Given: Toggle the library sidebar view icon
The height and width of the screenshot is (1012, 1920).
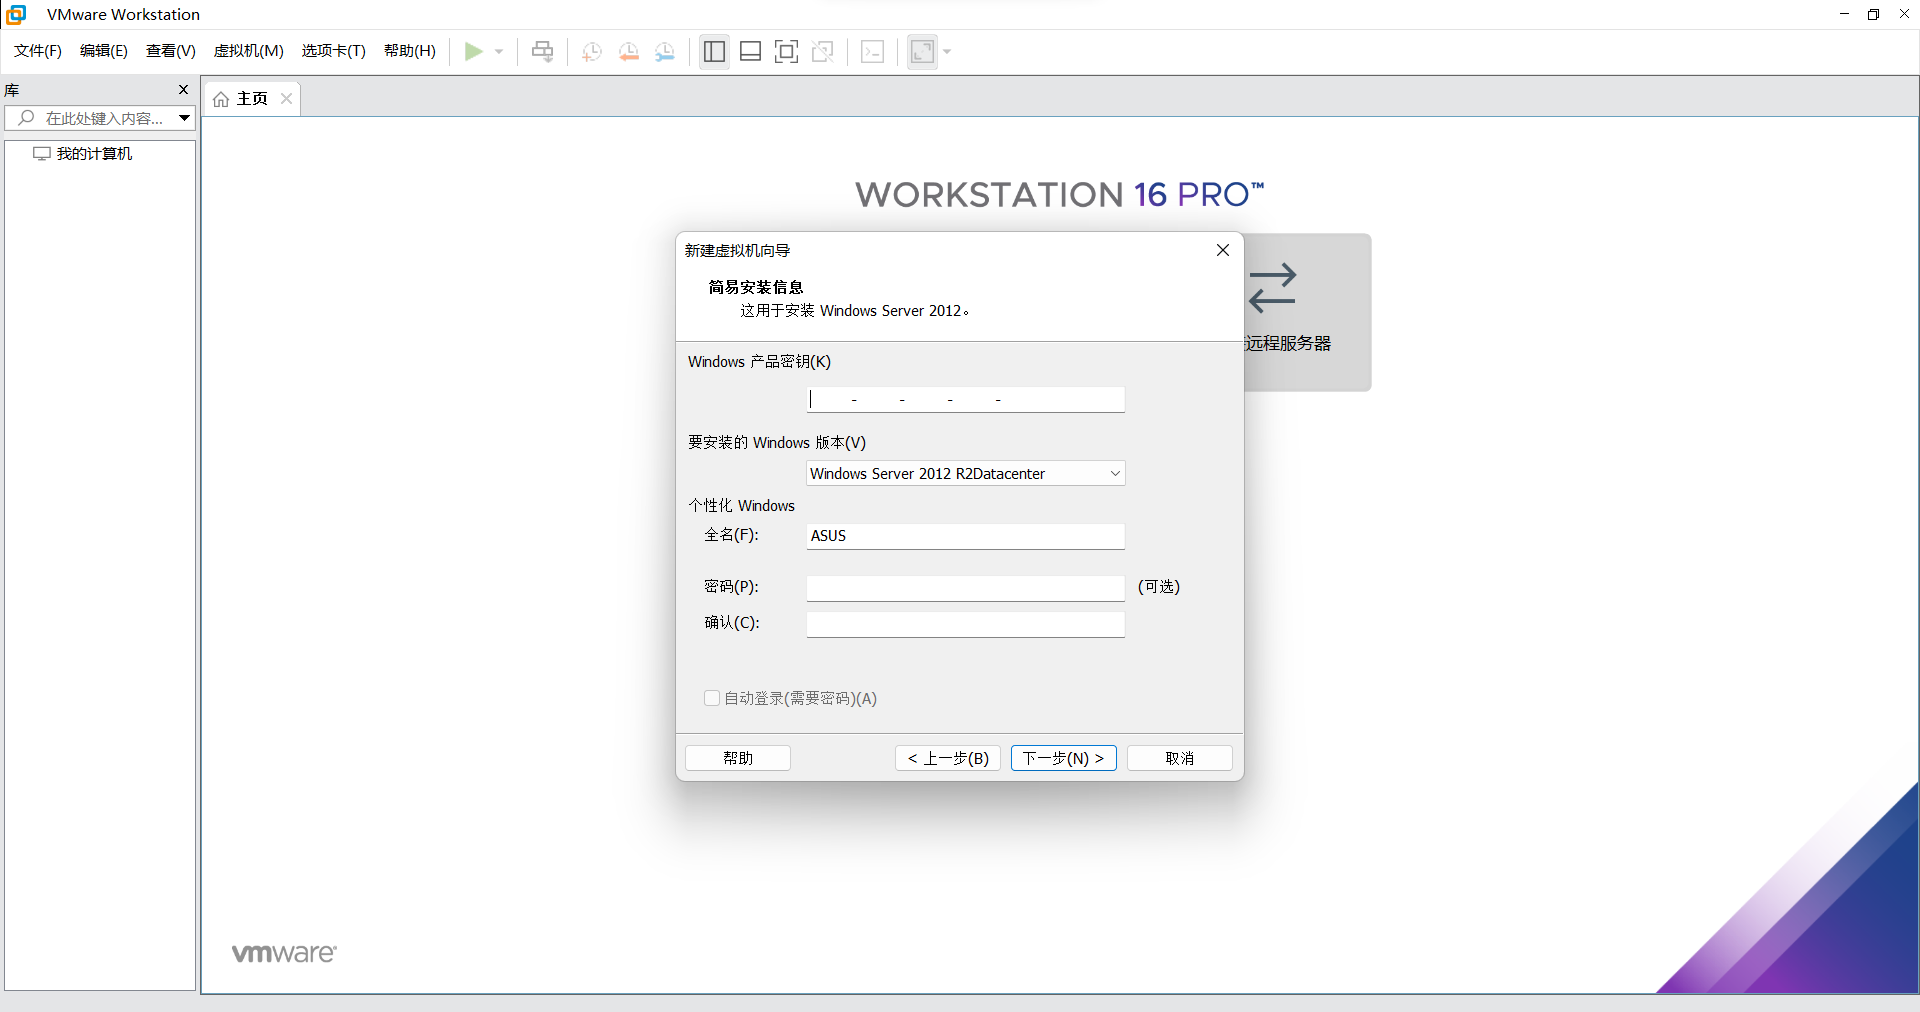Looking at the screenshot, I should tap(714, 51).
